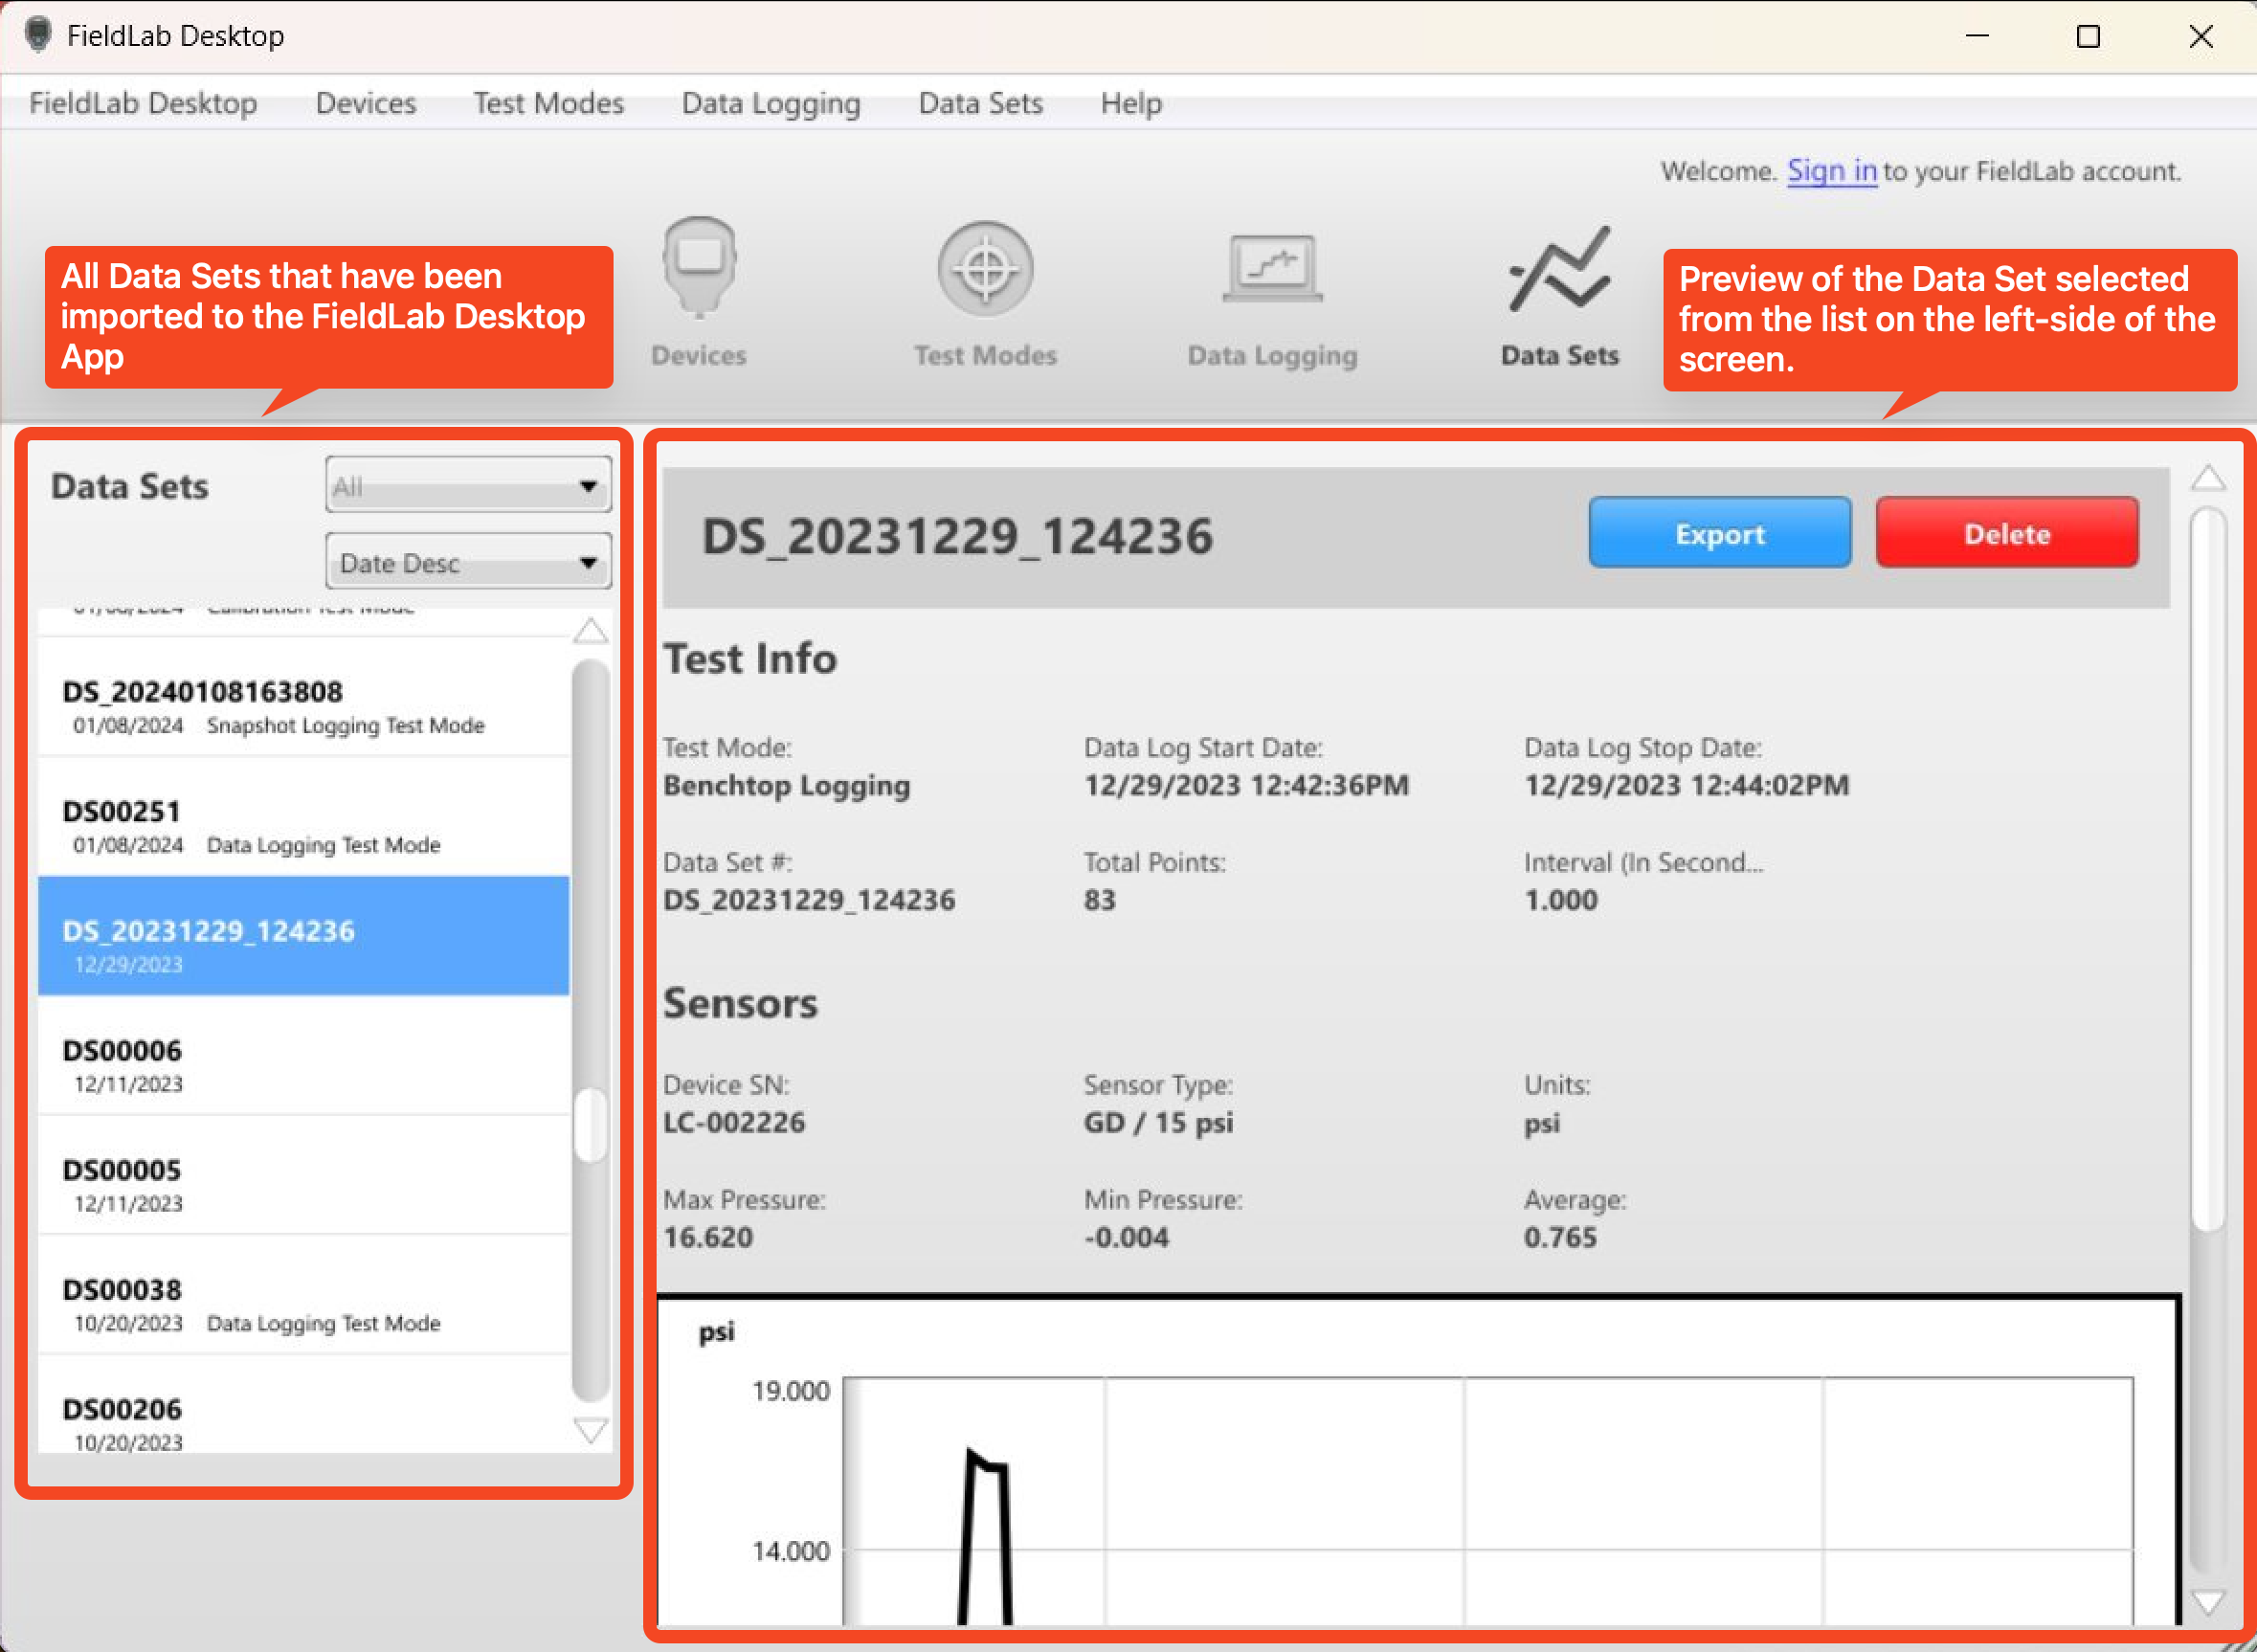
Task: Click the preview pane scroll up arrow
Action: (x=2208, y=478)
